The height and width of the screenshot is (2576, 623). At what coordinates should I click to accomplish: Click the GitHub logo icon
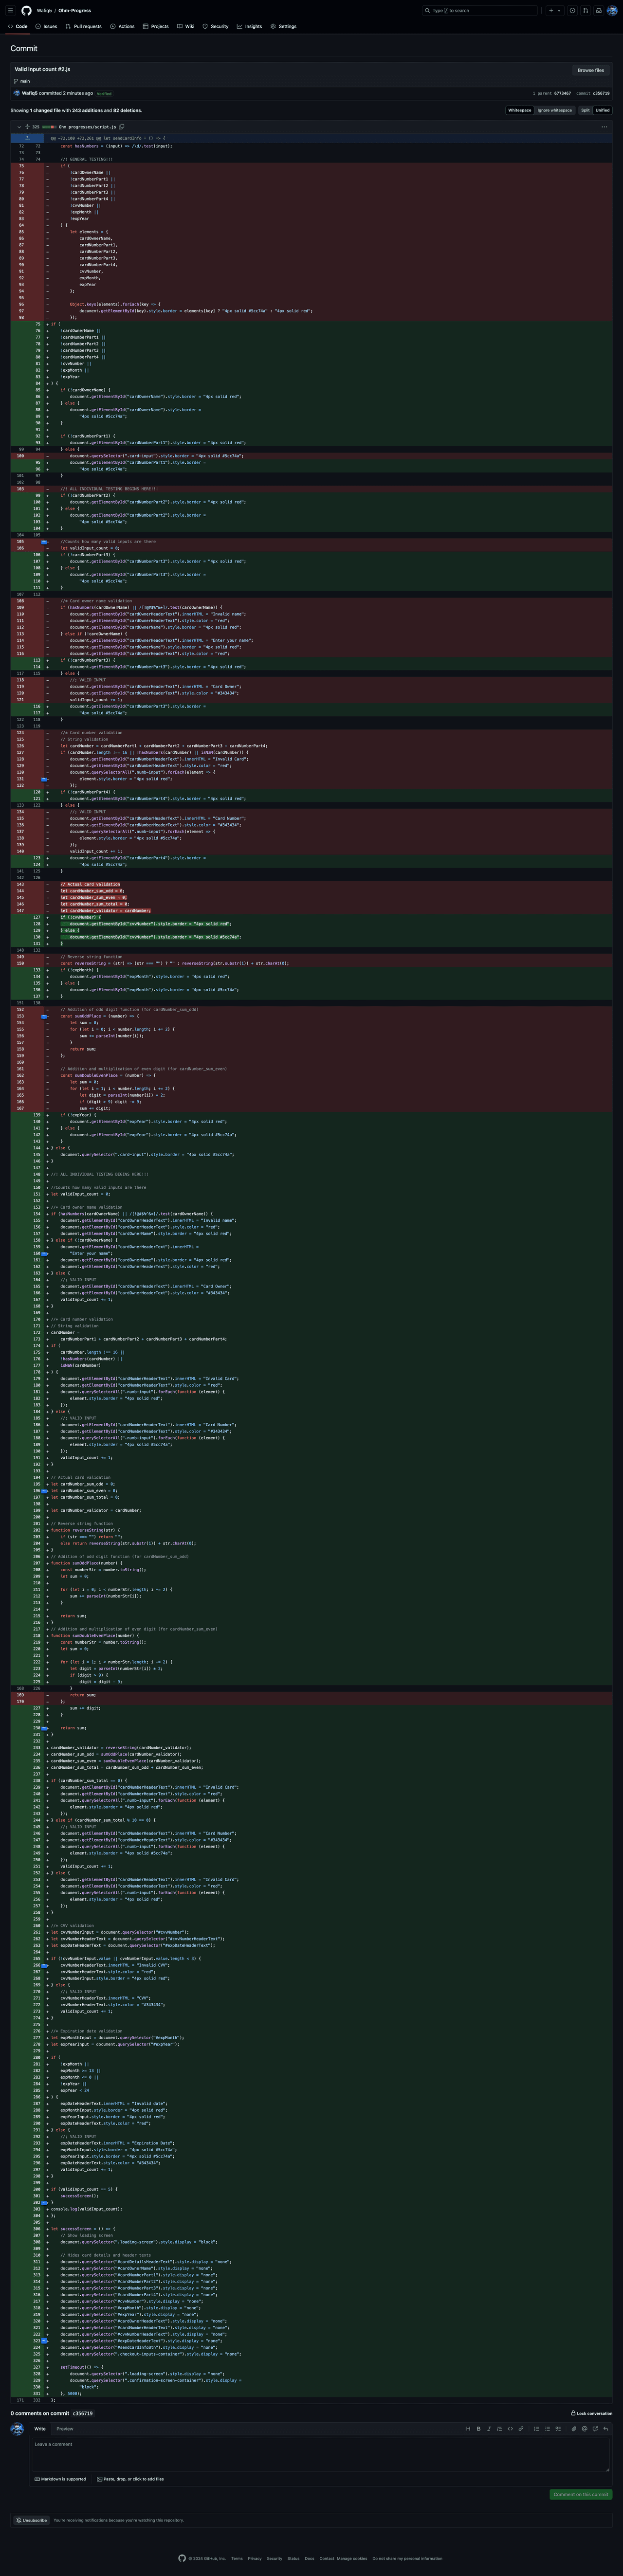pos(27,10)
